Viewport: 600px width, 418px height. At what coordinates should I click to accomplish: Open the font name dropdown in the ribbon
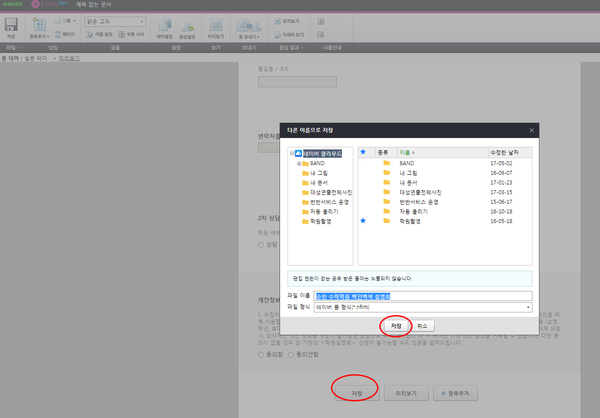(x=115, y=21)
